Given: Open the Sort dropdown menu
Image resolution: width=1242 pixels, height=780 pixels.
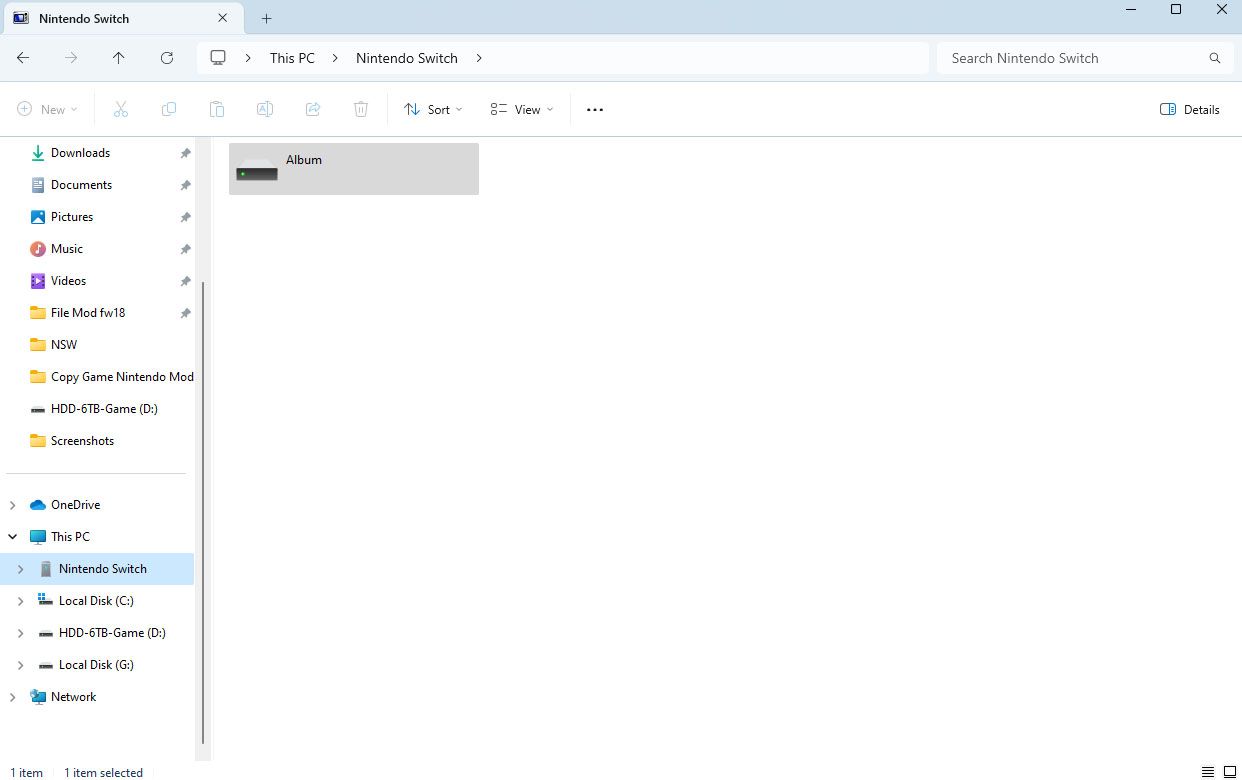Looking at the screenshot, I should tap(433, 110).
